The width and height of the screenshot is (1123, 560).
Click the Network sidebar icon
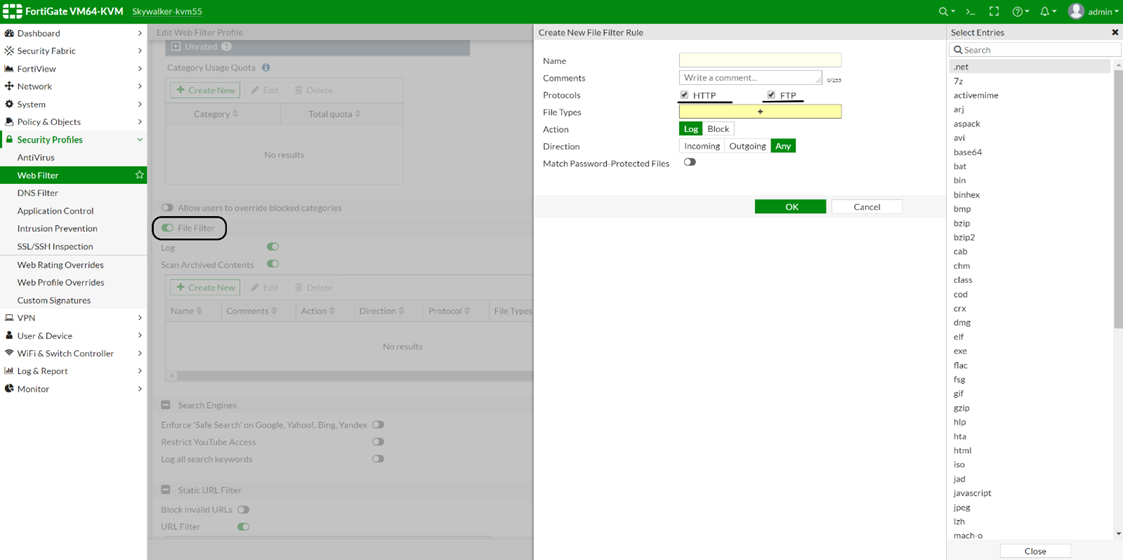[9, 86]
